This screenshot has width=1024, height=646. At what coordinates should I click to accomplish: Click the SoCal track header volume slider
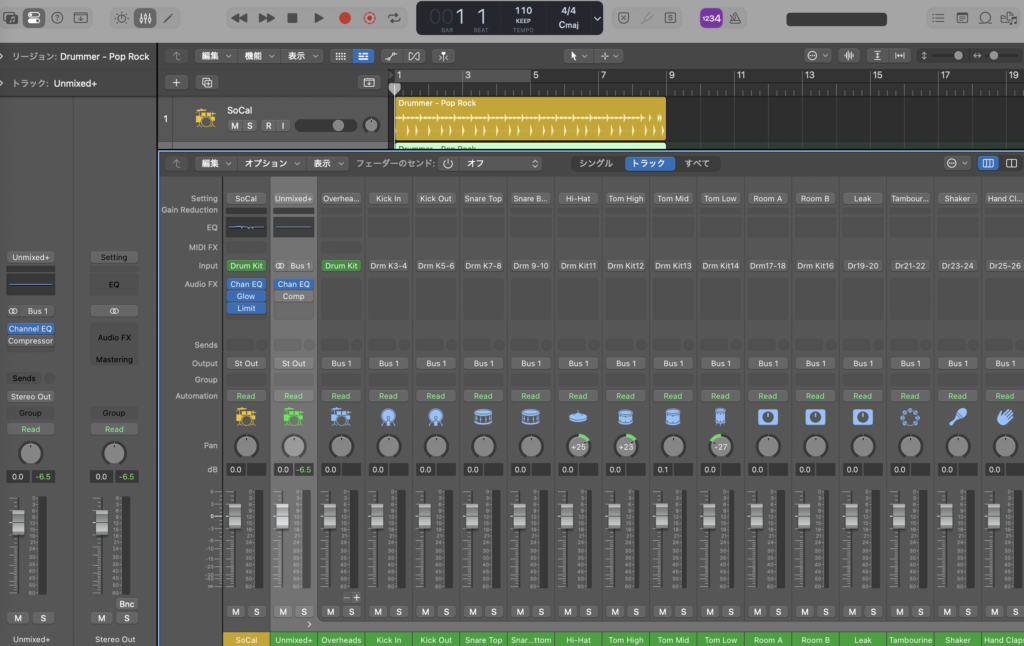(326, 125)
